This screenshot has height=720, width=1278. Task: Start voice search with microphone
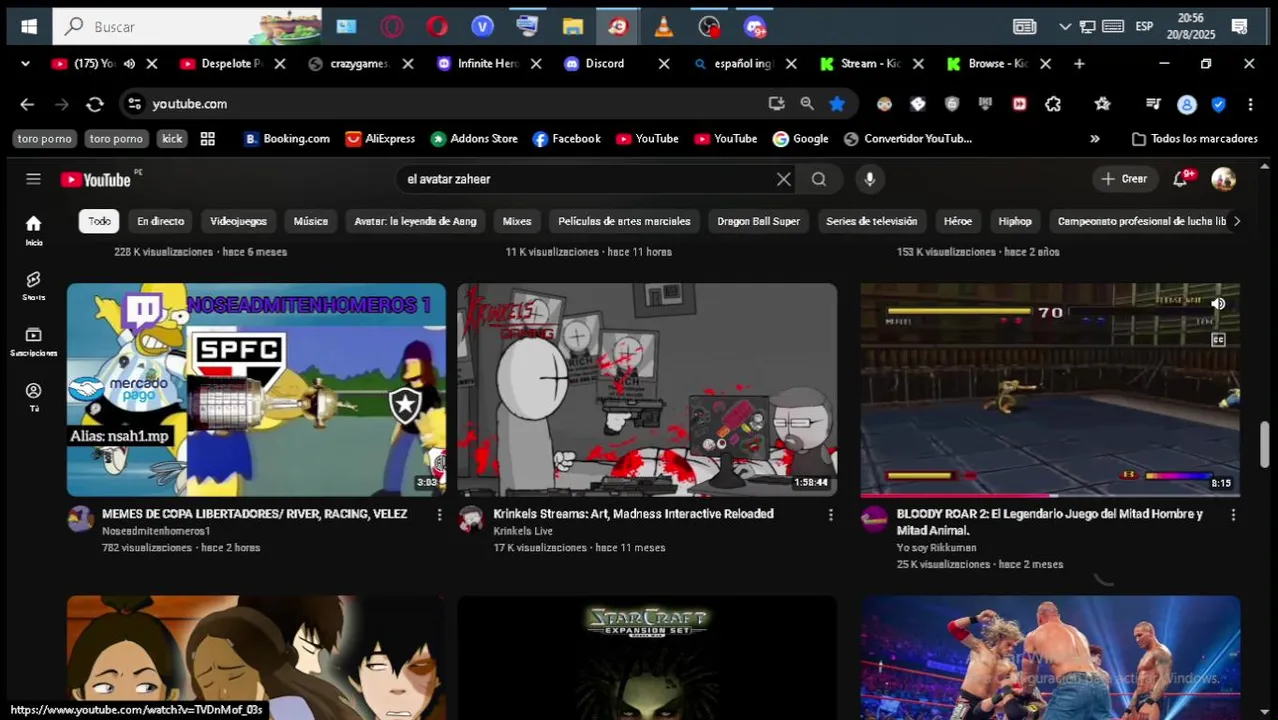point(870,179)
